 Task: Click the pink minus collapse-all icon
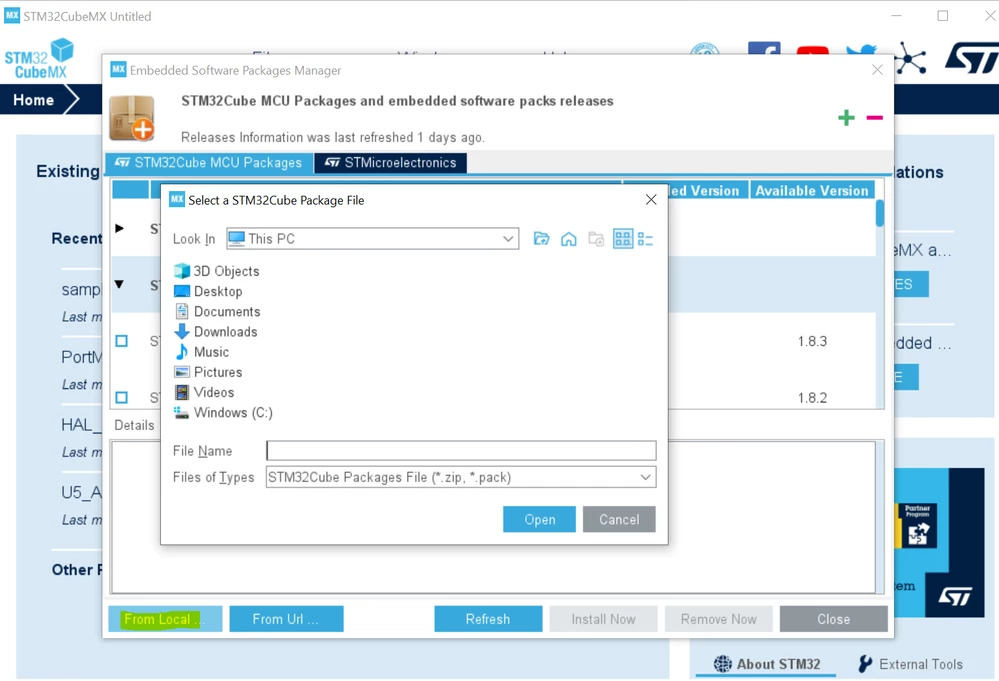point(874,117)
